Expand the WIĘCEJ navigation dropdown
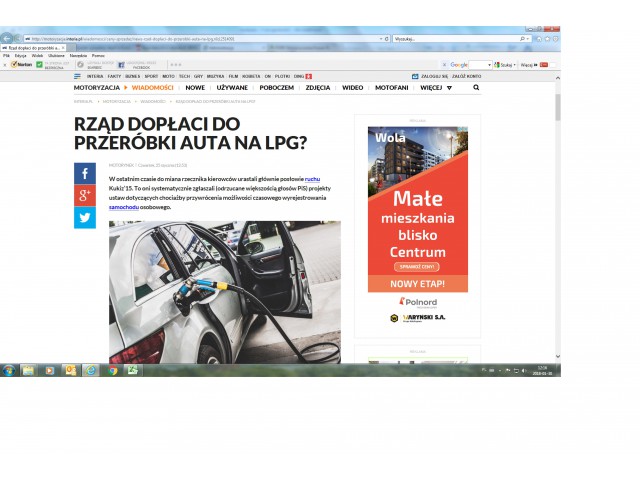640x480 pixels. click(x=435, y=87)
